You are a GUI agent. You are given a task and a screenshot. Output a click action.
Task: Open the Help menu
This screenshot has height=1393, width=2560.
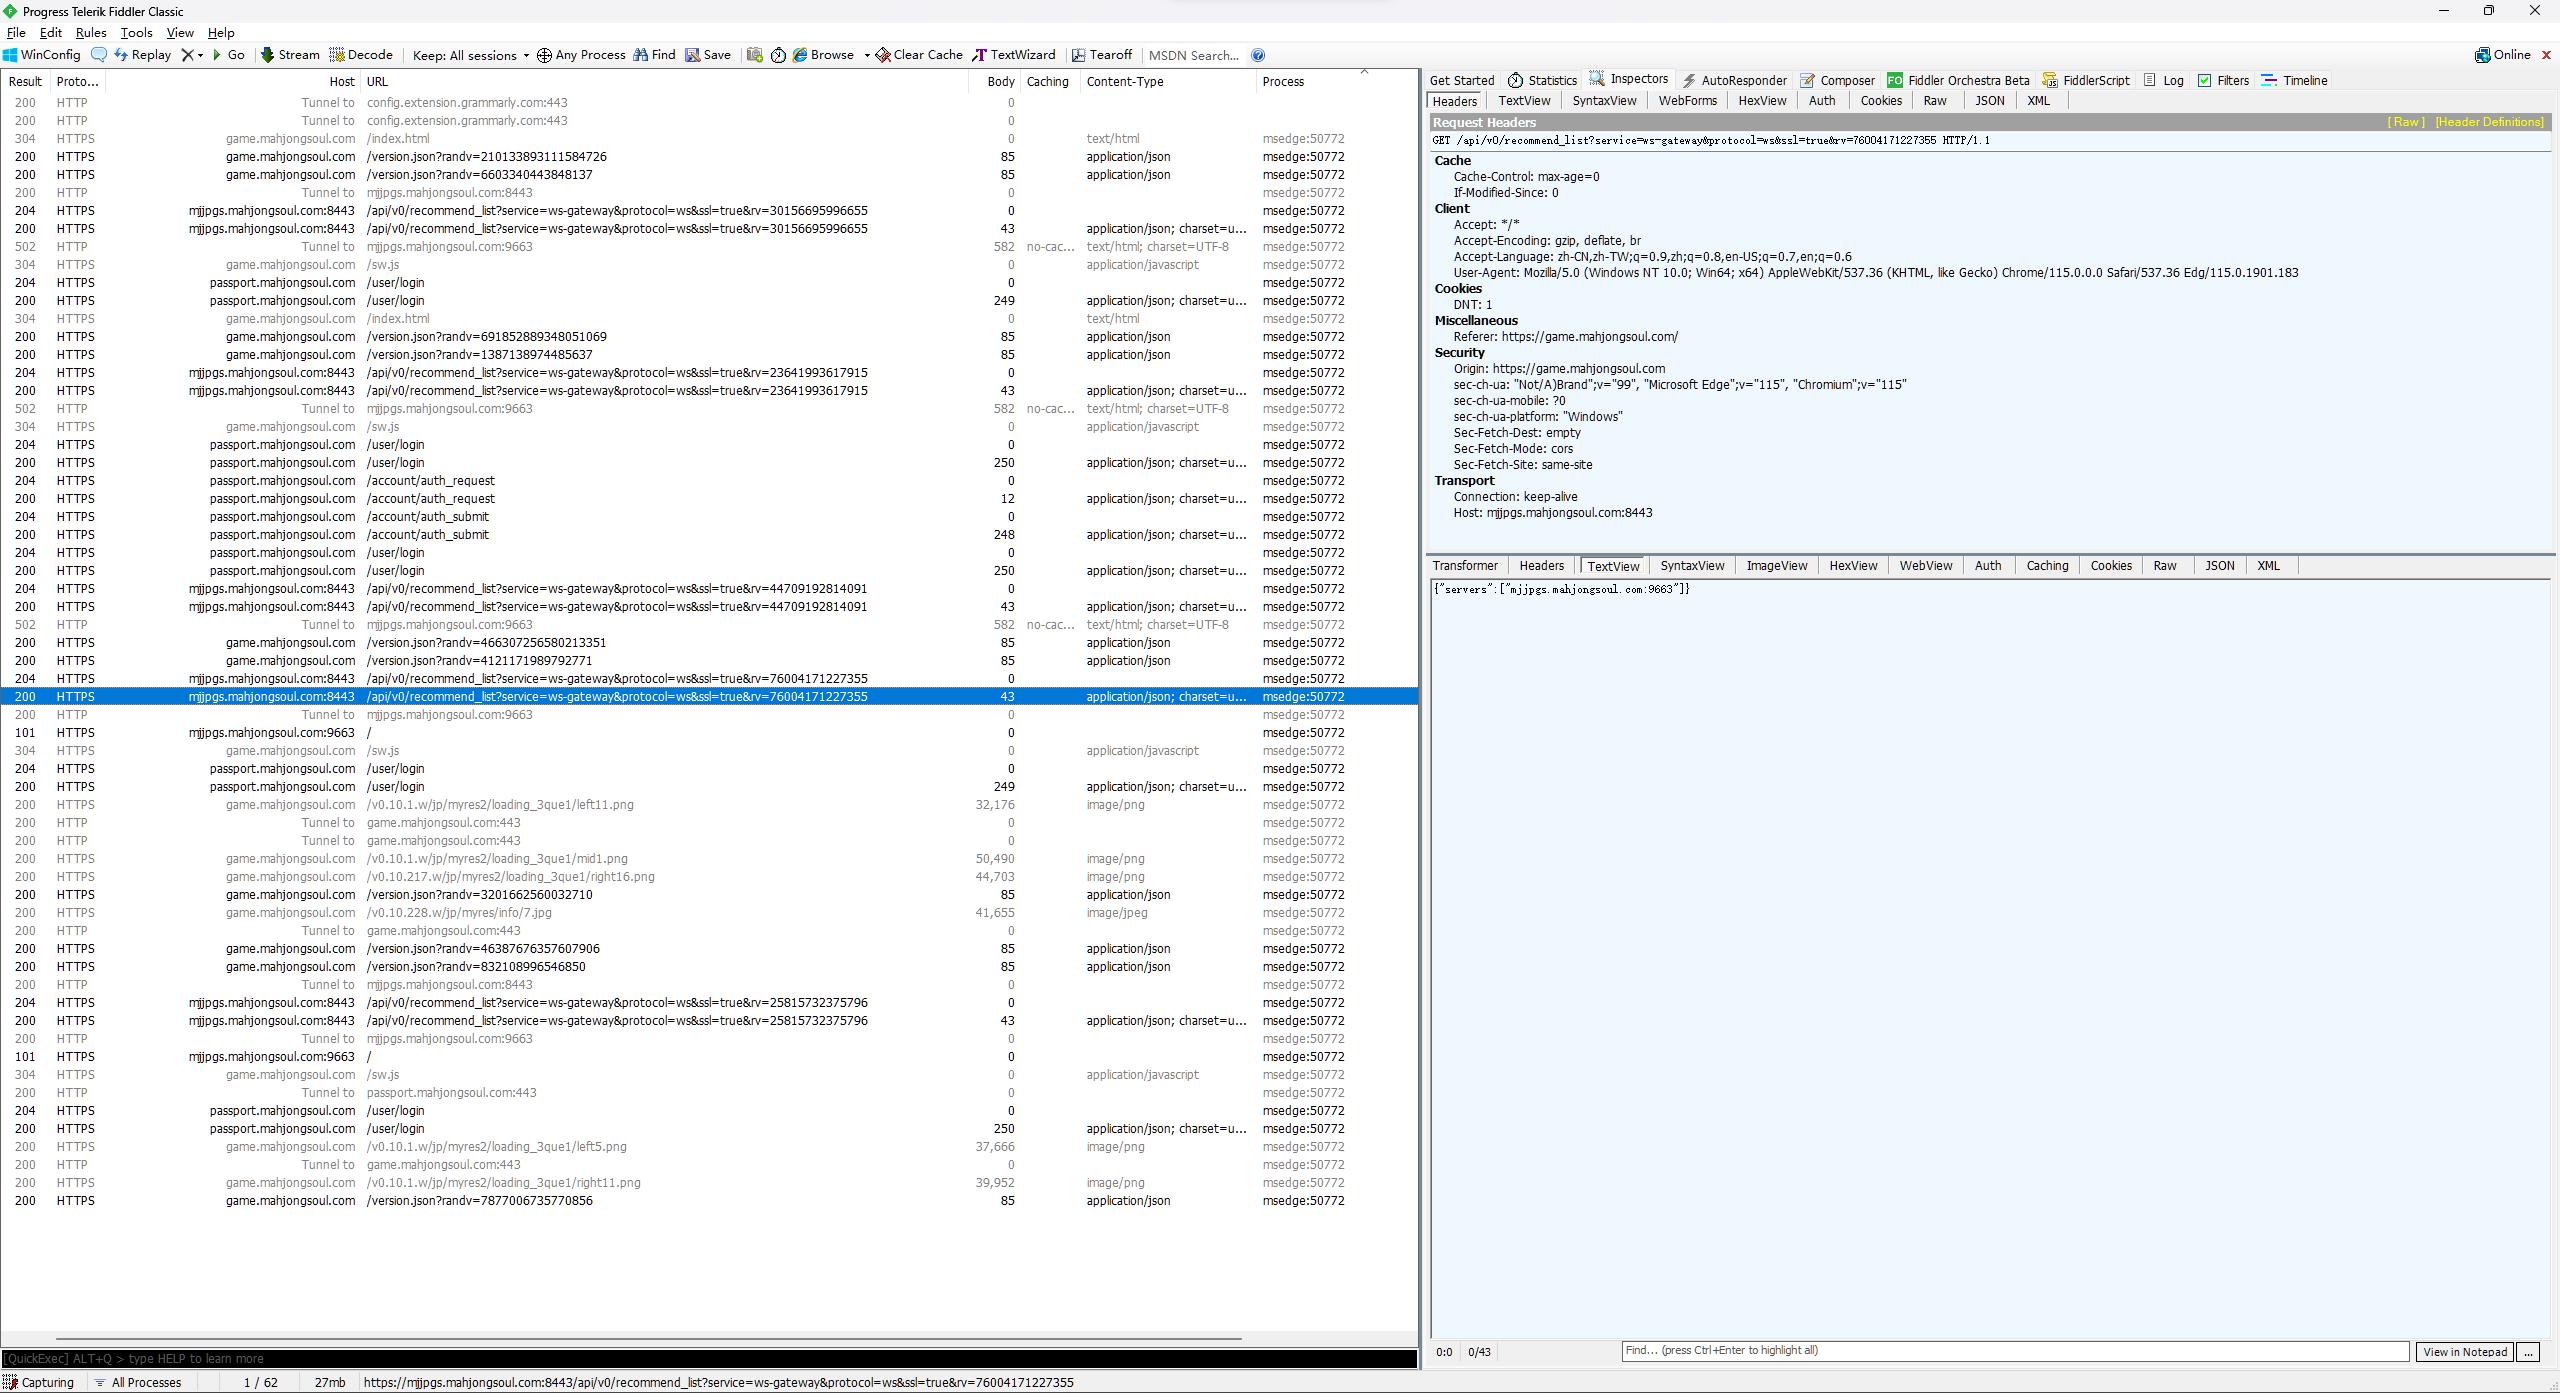[x=220, y=33]
